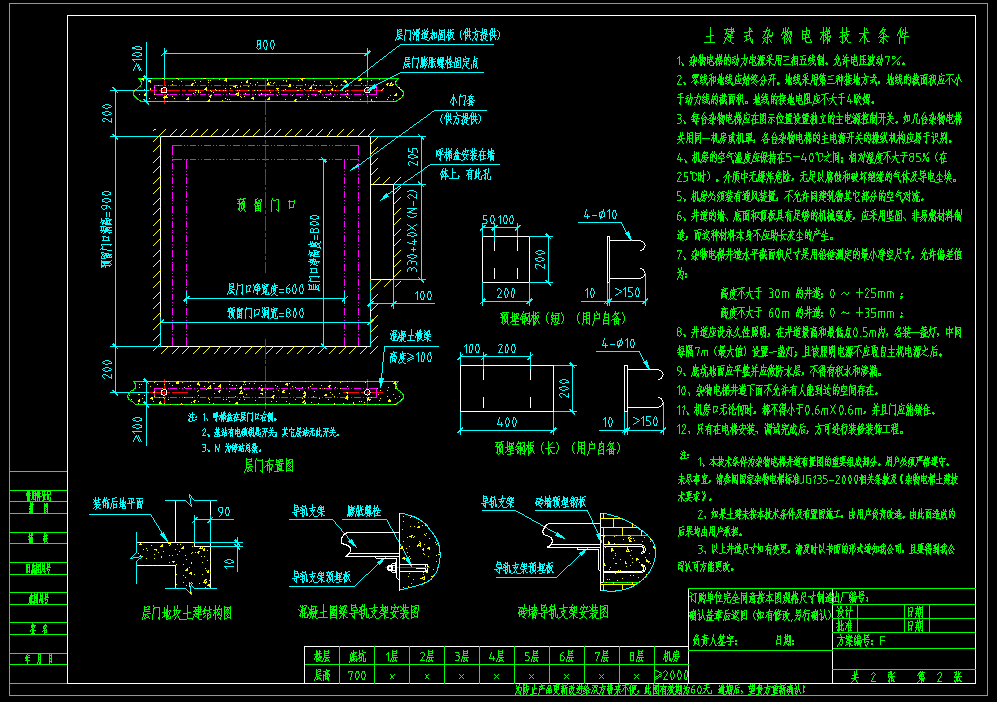Image resolution: width=997 pixels, height=702 pixels.
Task: Select the line 高度不大于 60m 的井道: 0 ~ +35mm
Action: (x=812, y=313)
